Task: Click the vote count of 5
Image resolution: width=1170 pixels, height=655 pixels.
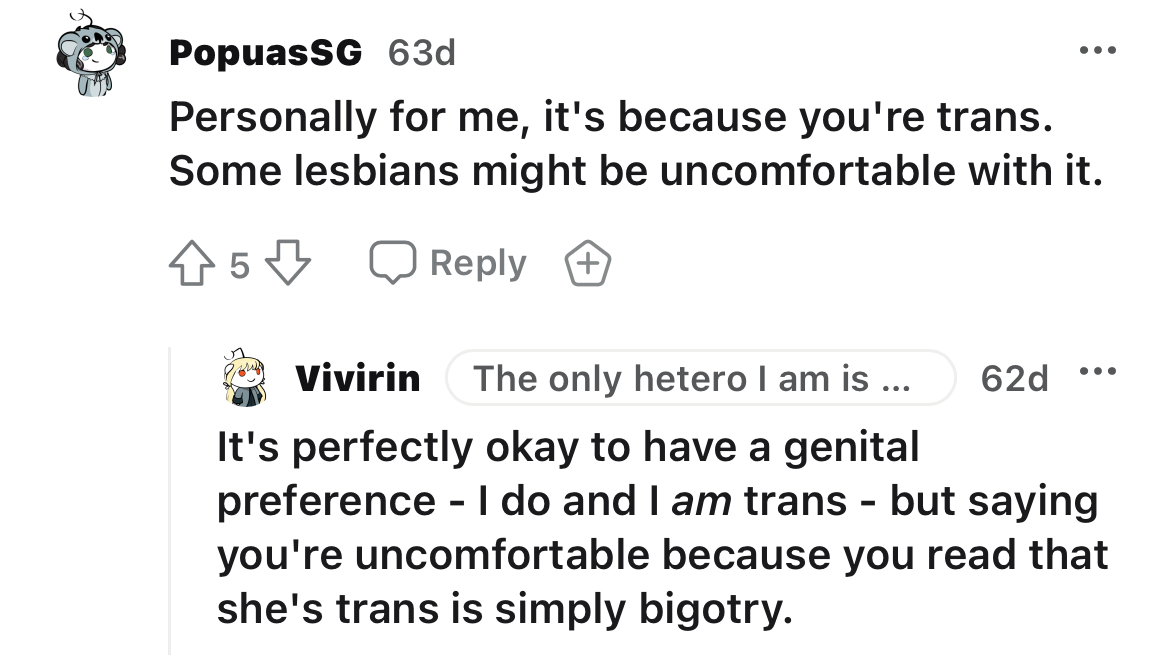Action: click(240, 266)
